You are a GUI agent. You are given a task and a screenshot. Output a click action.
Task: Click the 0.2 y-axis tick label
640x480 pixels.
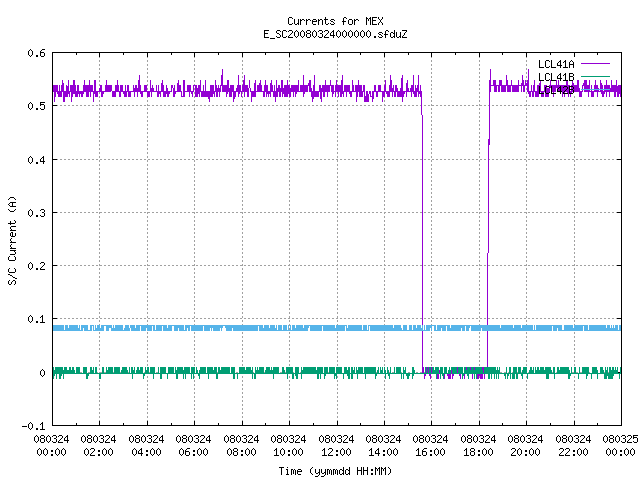click(36, 266)
